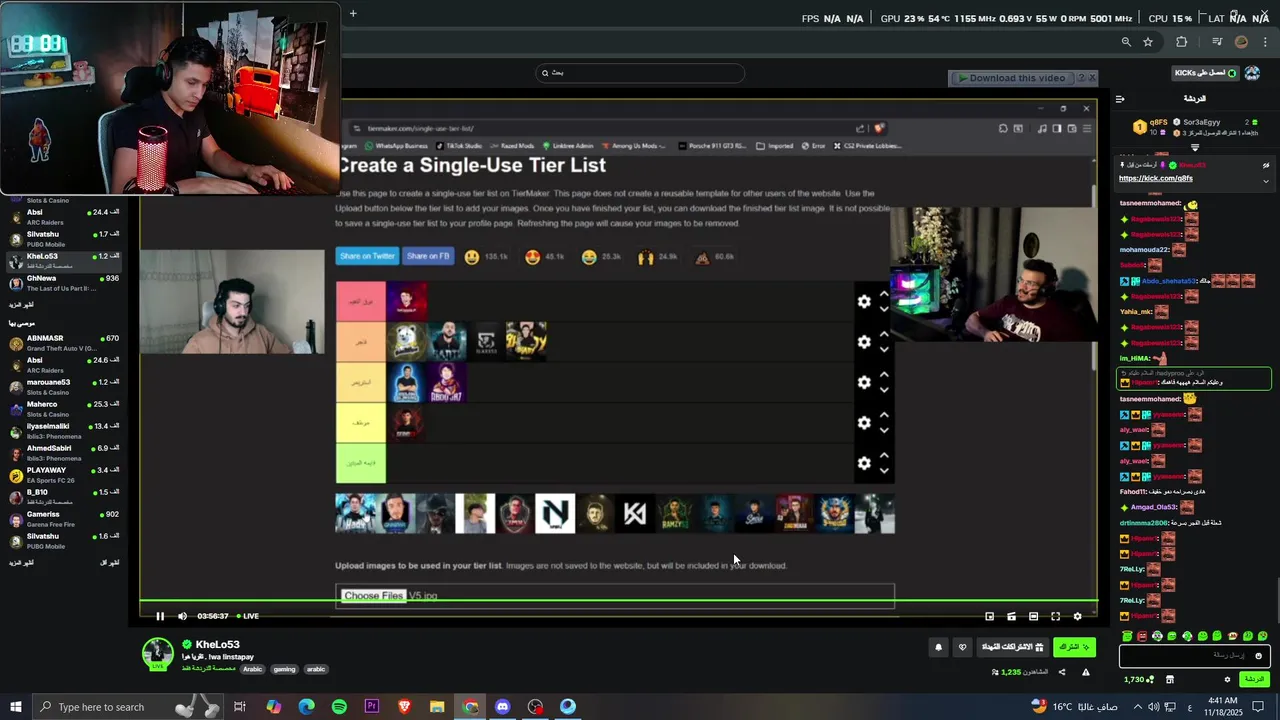Open Windows Start menu

[x=15, y=707]
